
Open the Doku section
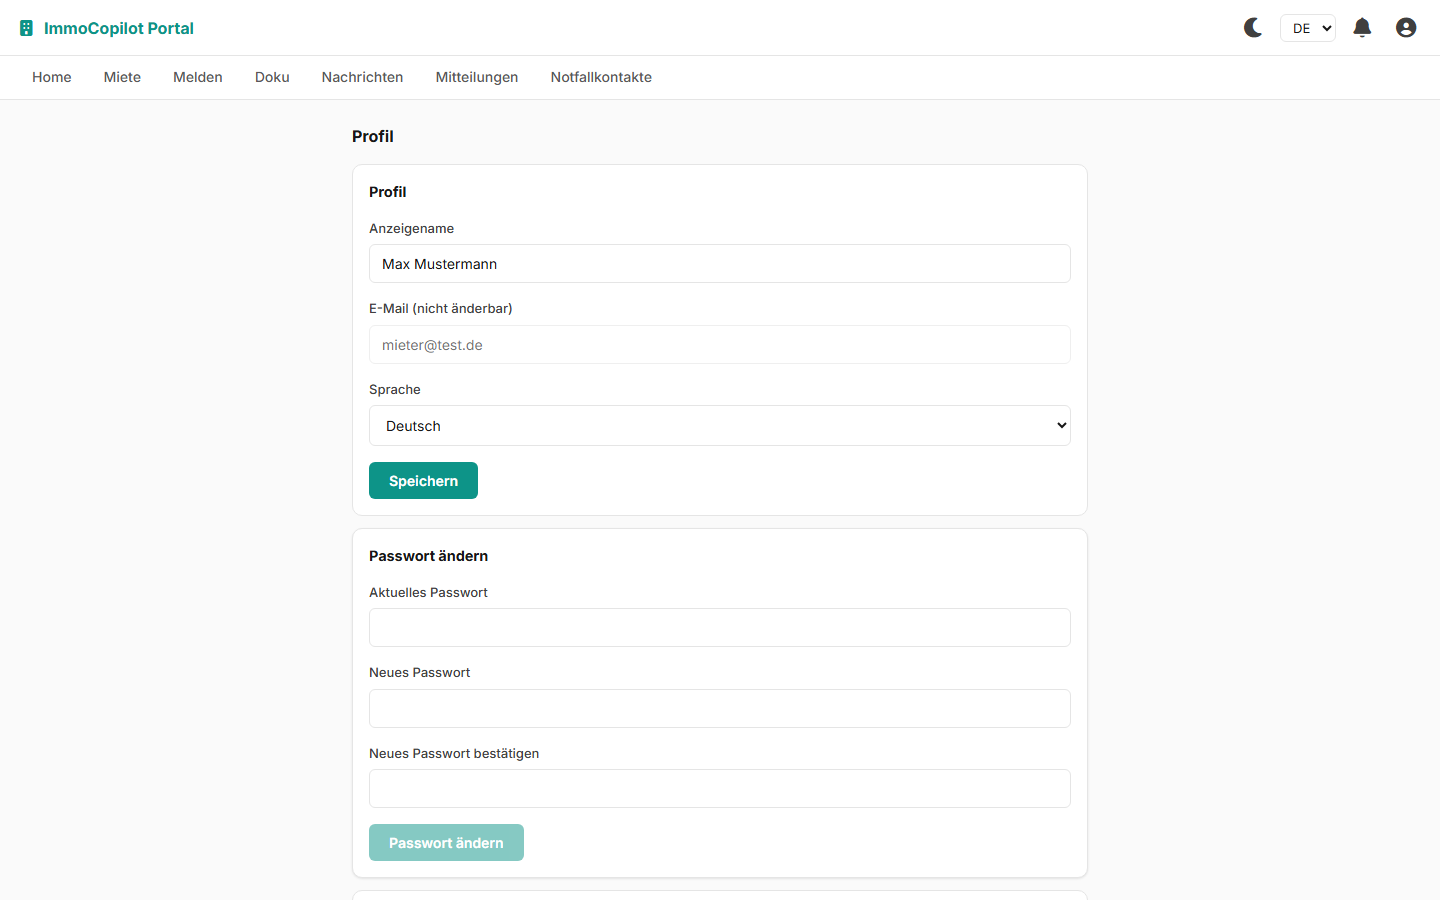[272, 77]
